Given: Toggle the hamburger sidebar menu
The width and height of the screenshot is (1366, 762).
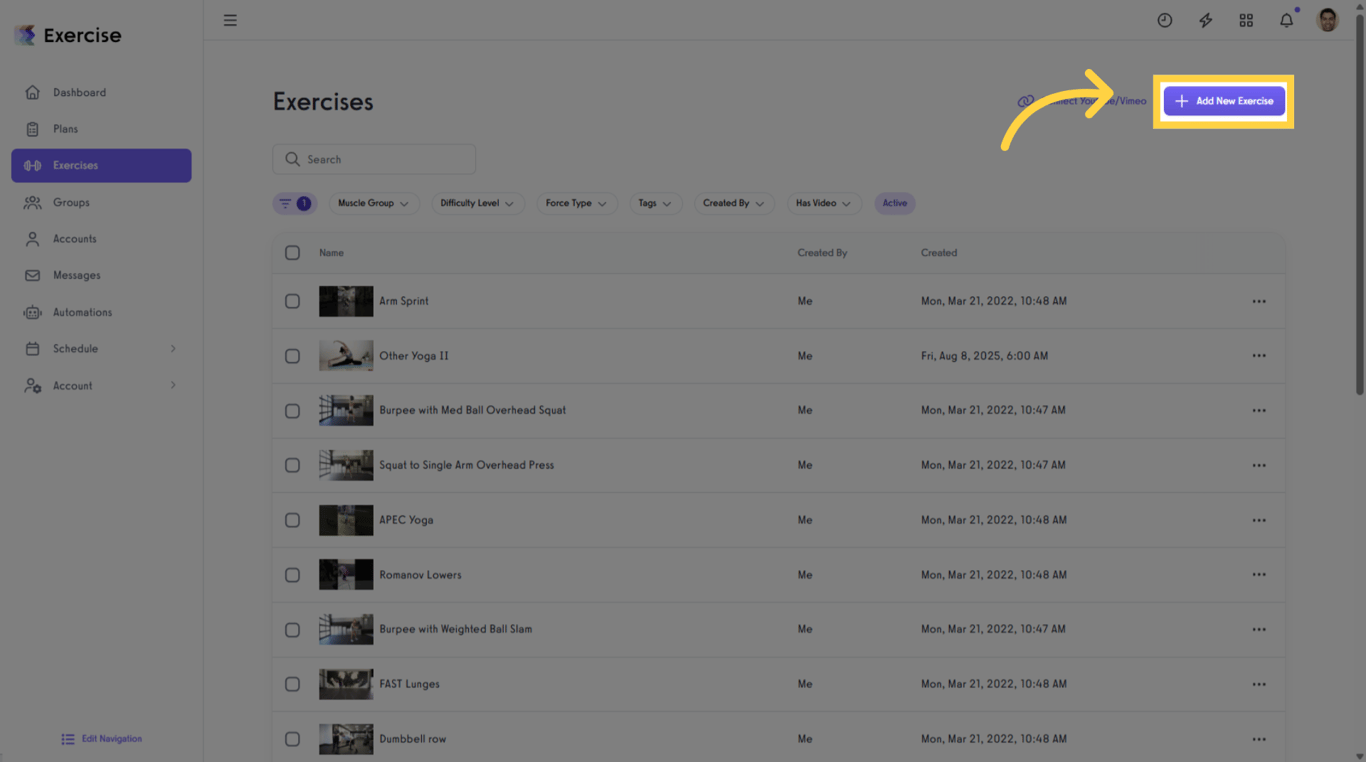Looking at the screenshot, I should [230, 20].
